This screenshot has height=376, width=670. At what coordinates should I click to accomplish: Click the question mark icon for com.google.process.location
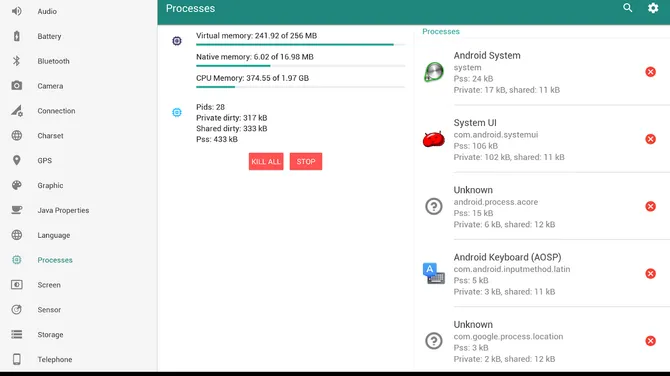[x=434, y=341]
